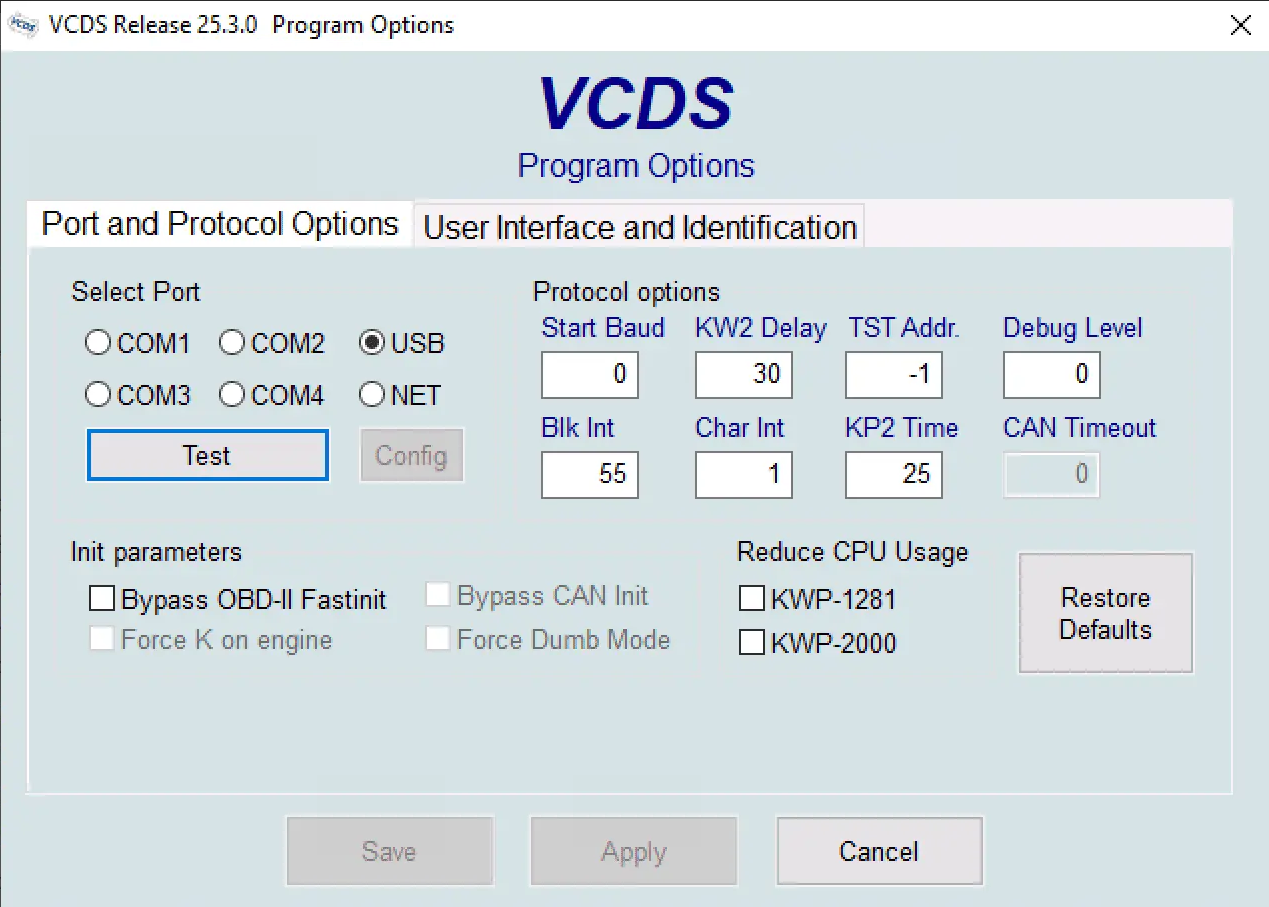Click the Select Port heading
This screenshot has height=907, width=1269.
coord(136,292)
